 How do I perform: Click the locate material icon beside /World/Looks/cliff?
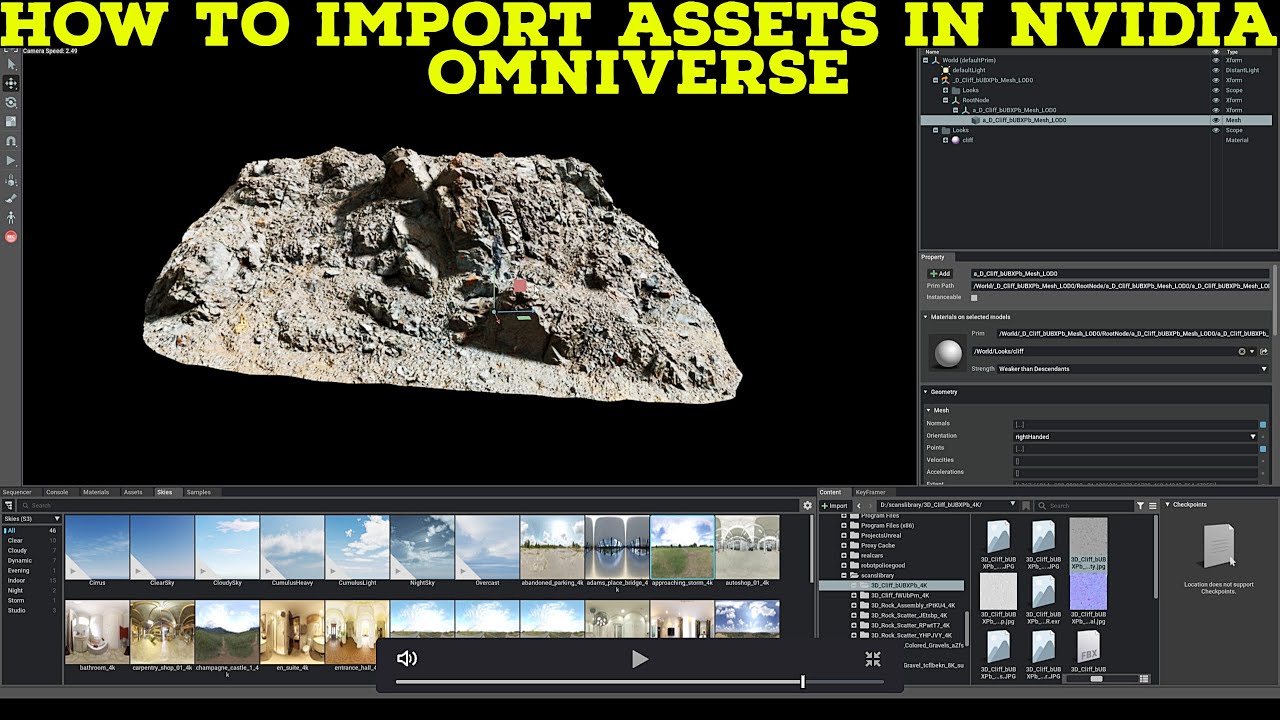pos(1264,351)
